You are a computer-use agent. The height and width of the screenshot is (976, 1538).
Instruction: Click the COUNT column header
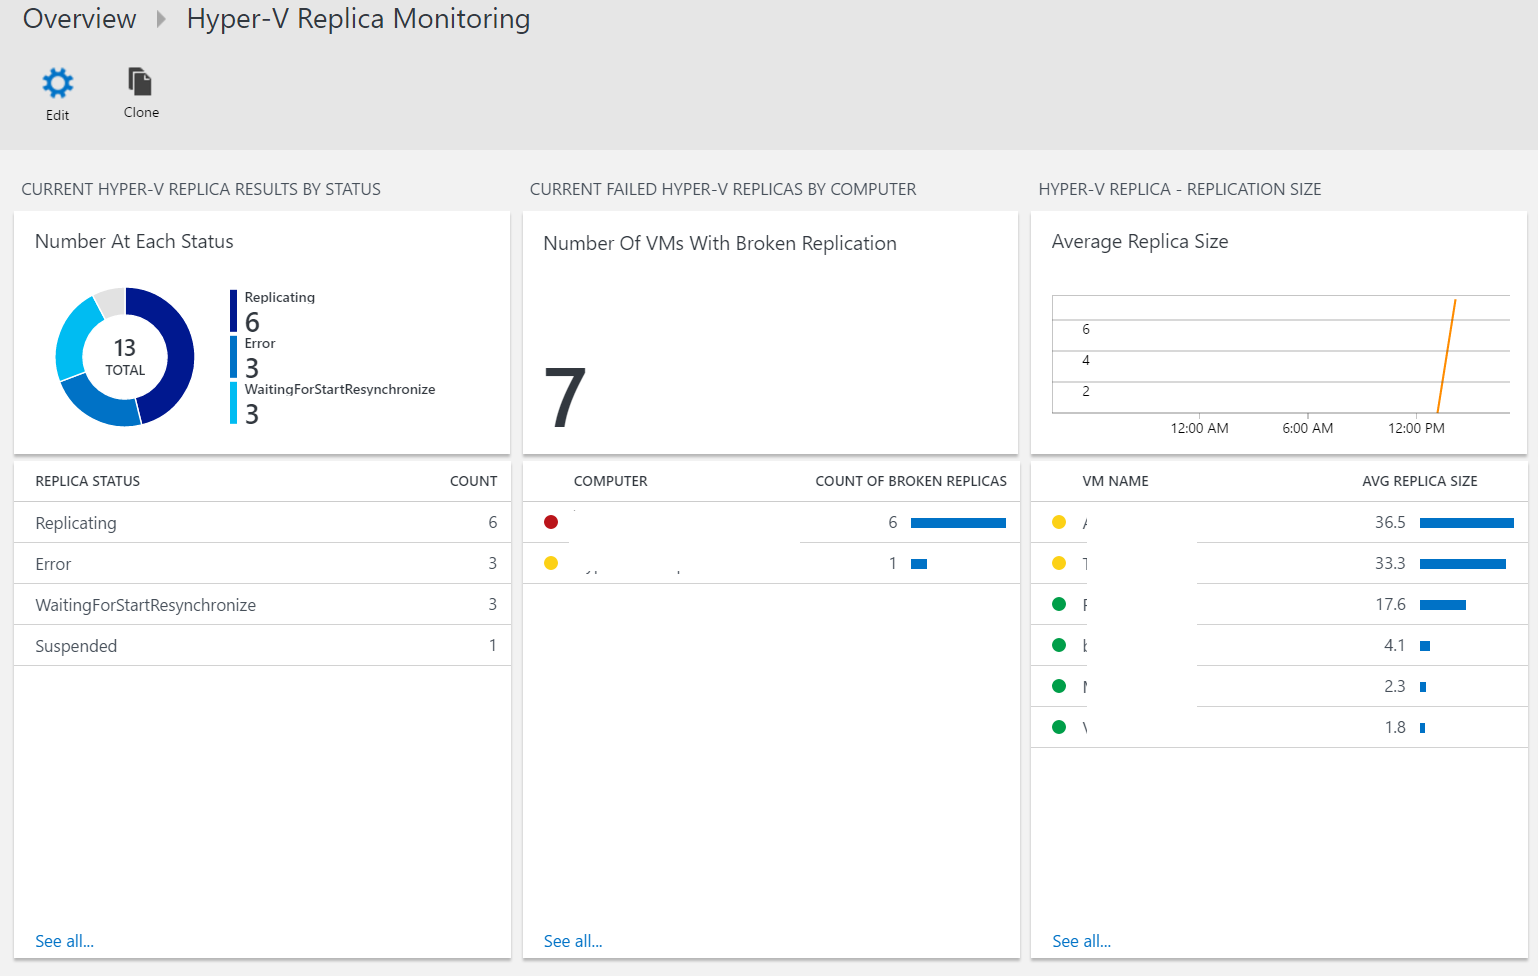473,481
